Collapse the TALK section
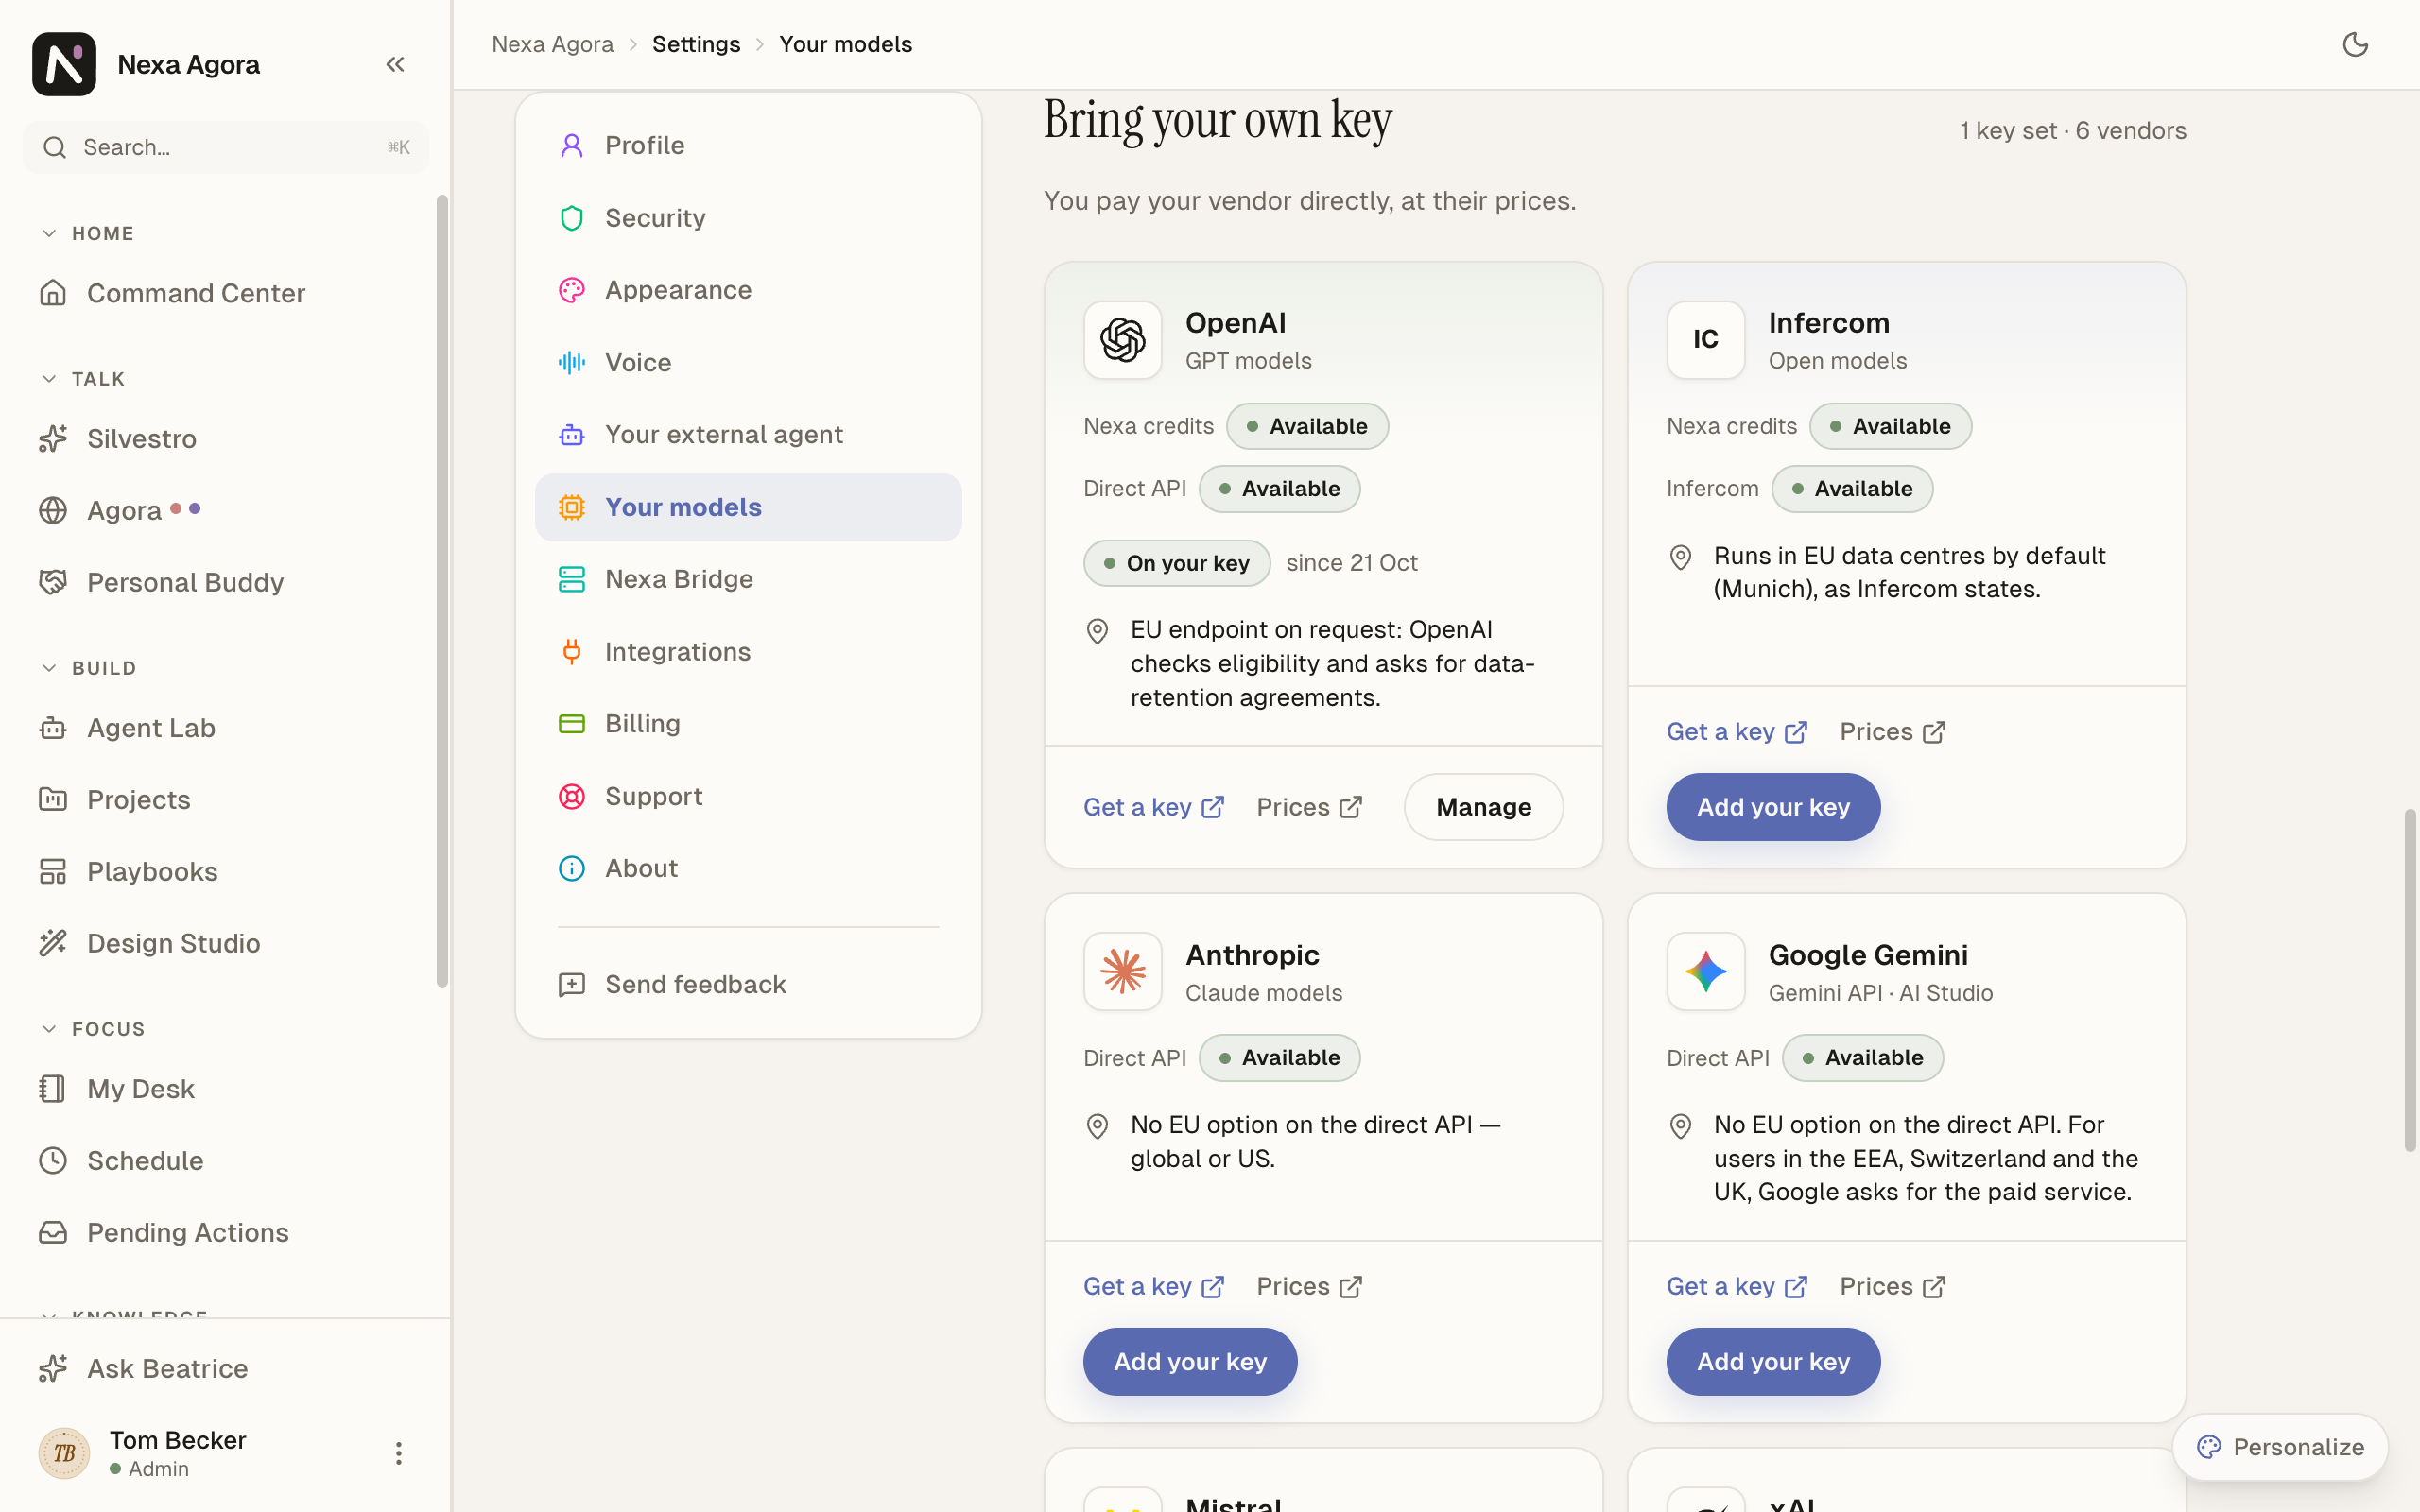 (x=83, y=379)
